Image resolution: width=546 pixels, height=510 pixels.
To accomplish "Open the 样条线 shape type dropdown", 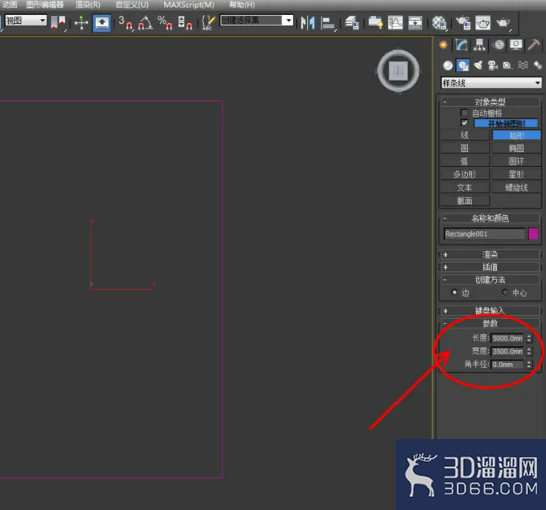I will pyautogui.click(x=491, y=83).
